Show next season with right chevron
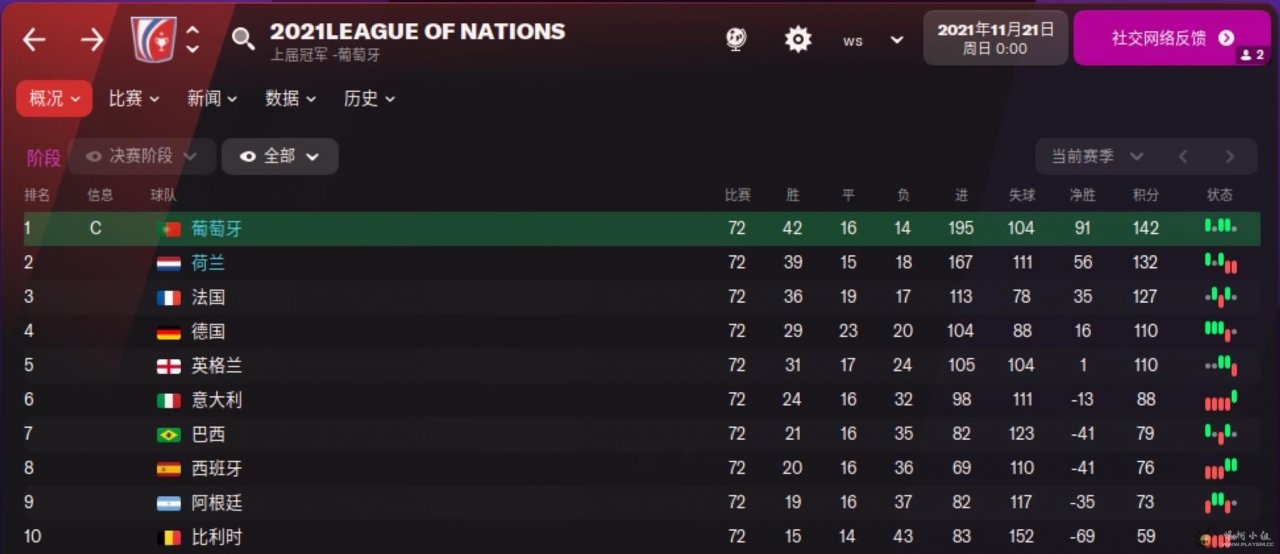 click(1230, 156)
